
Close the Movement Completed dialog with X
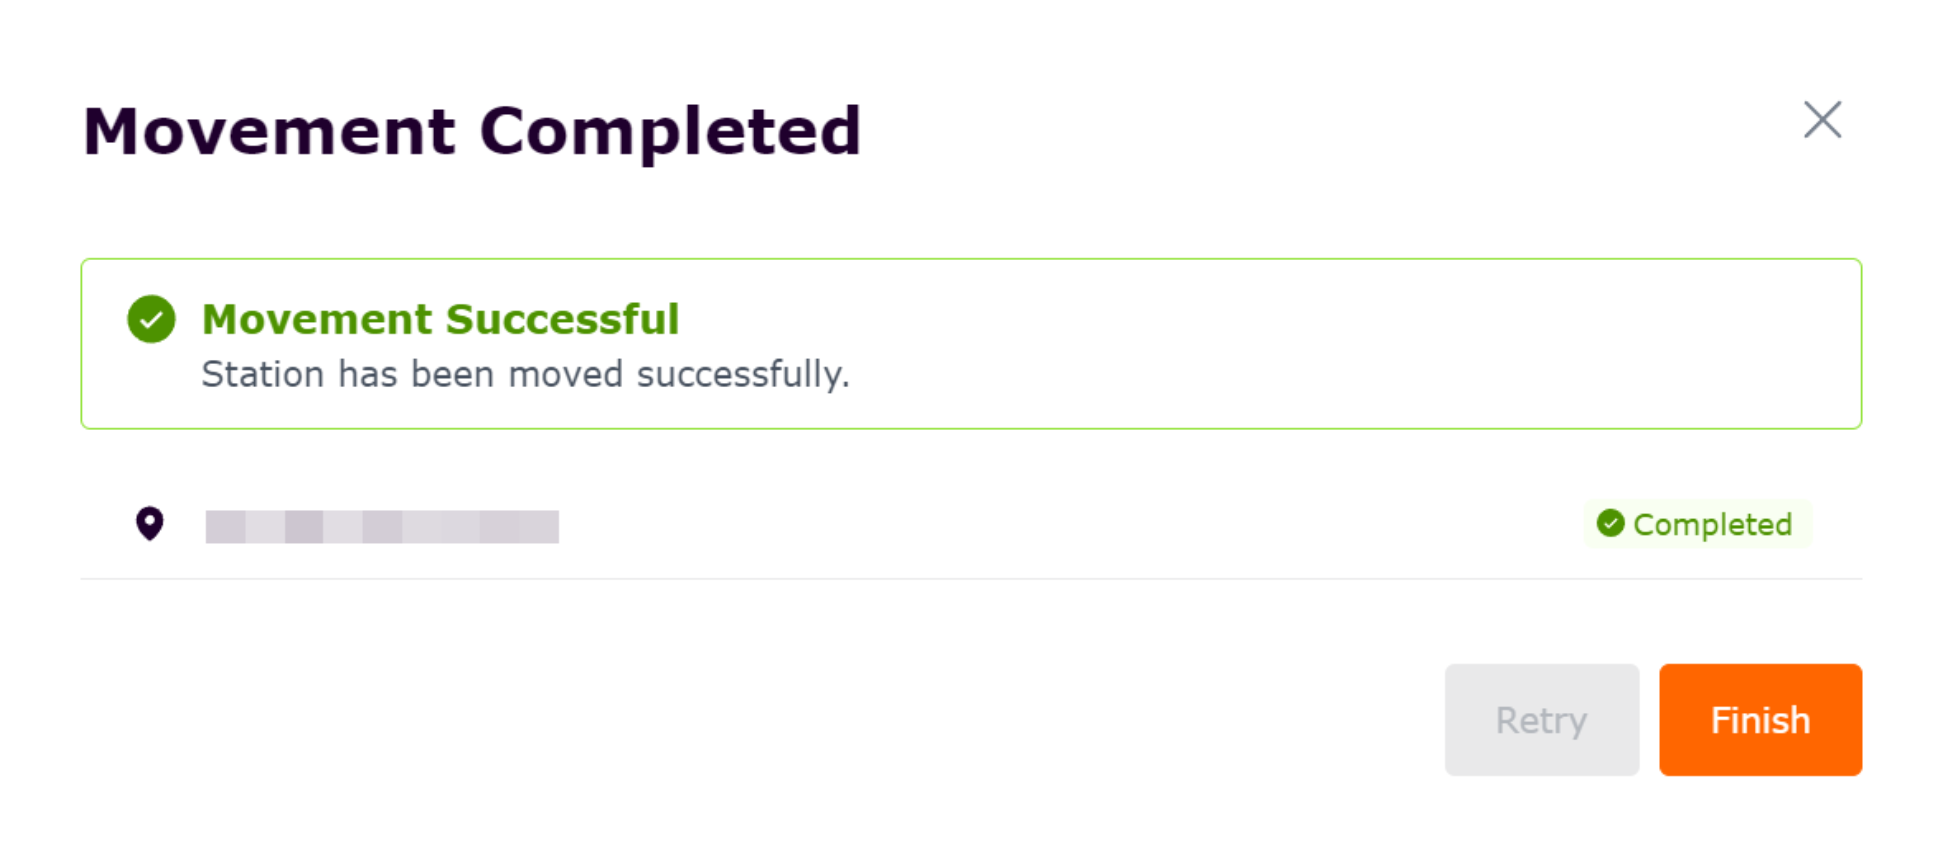click(1822, 120)
